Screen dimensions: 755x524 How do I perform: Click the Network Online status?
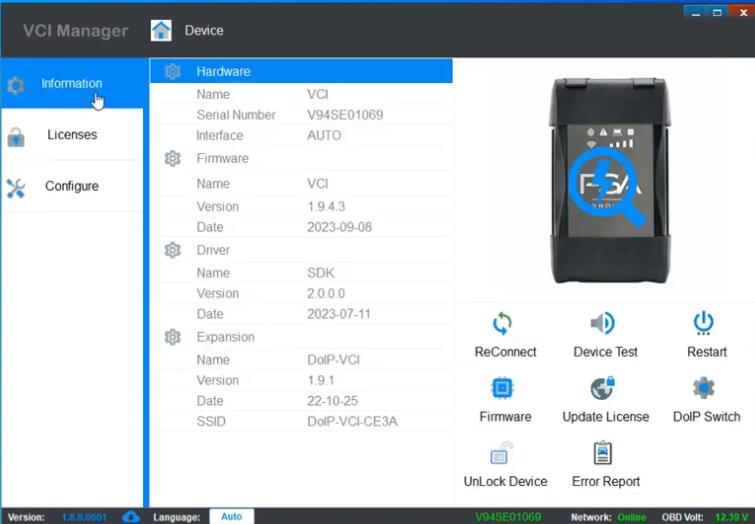[x=632, y=517]
